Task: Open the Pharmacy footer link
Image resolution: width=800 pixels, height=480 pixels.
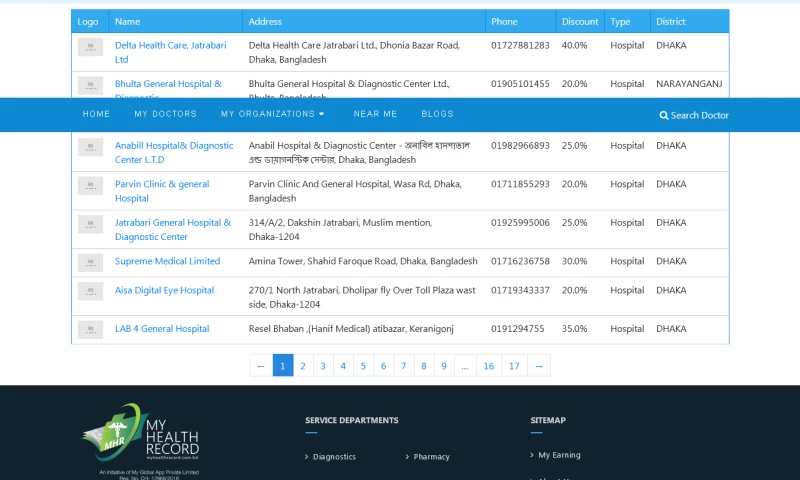Action: 431,457
